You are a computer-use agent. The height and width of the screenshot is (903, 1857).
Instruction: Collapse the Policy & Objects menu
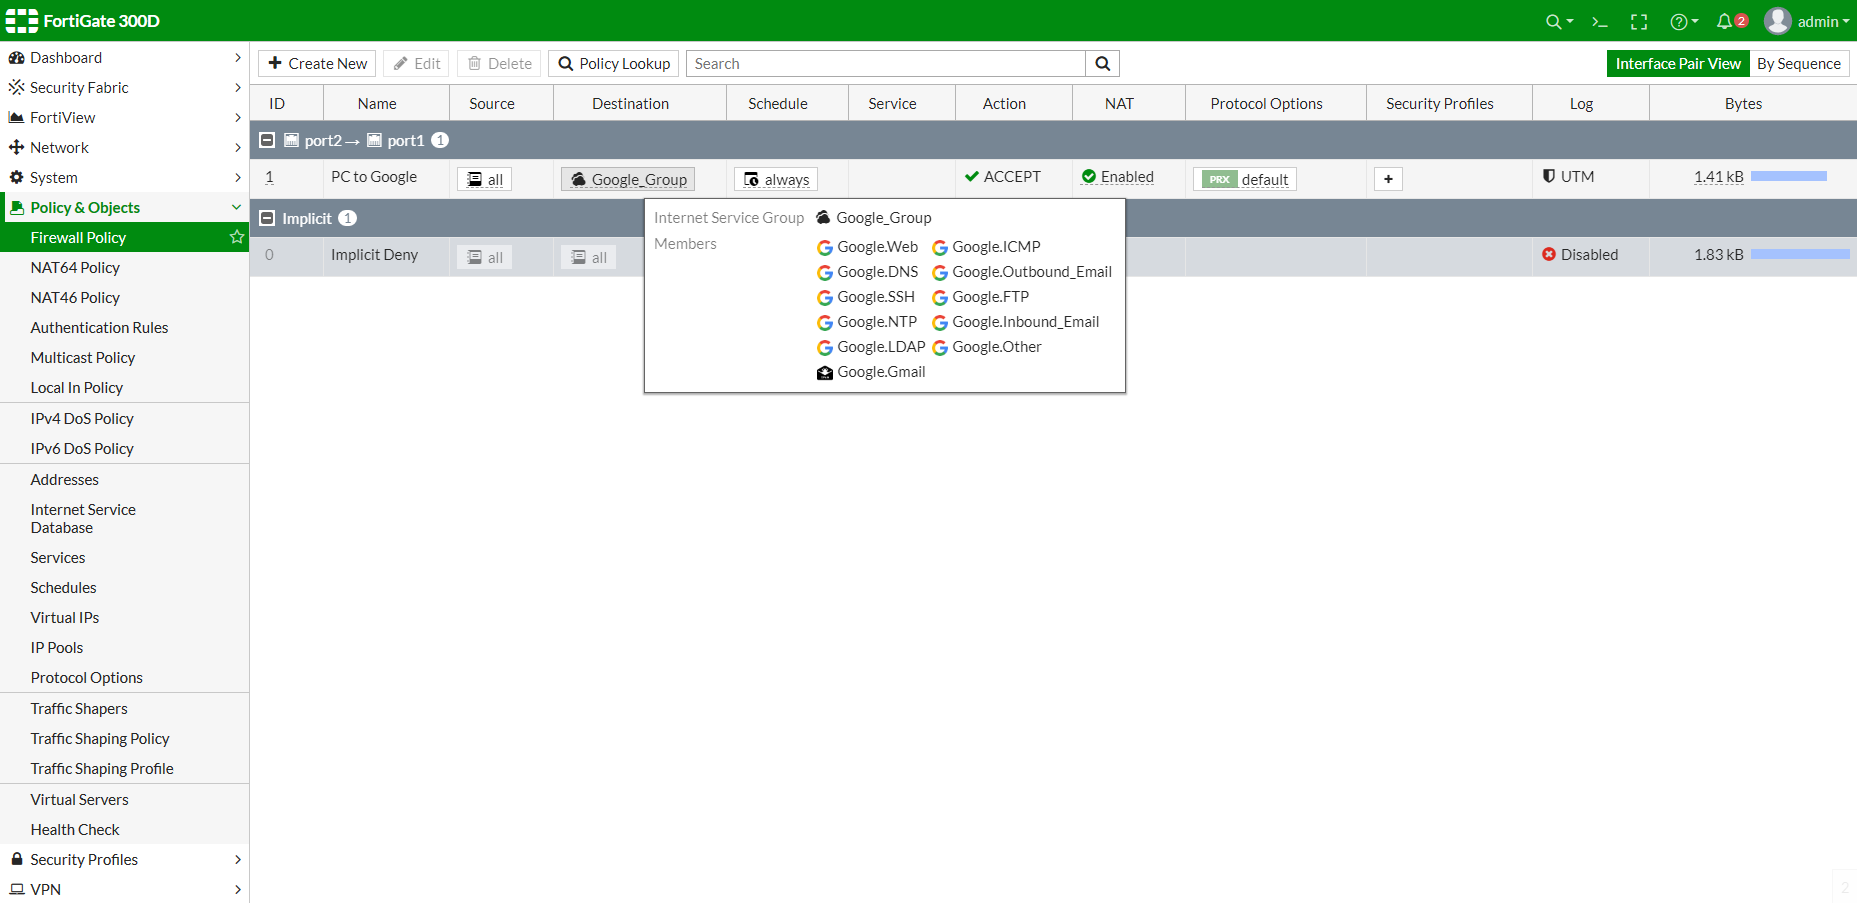(124, 208)
